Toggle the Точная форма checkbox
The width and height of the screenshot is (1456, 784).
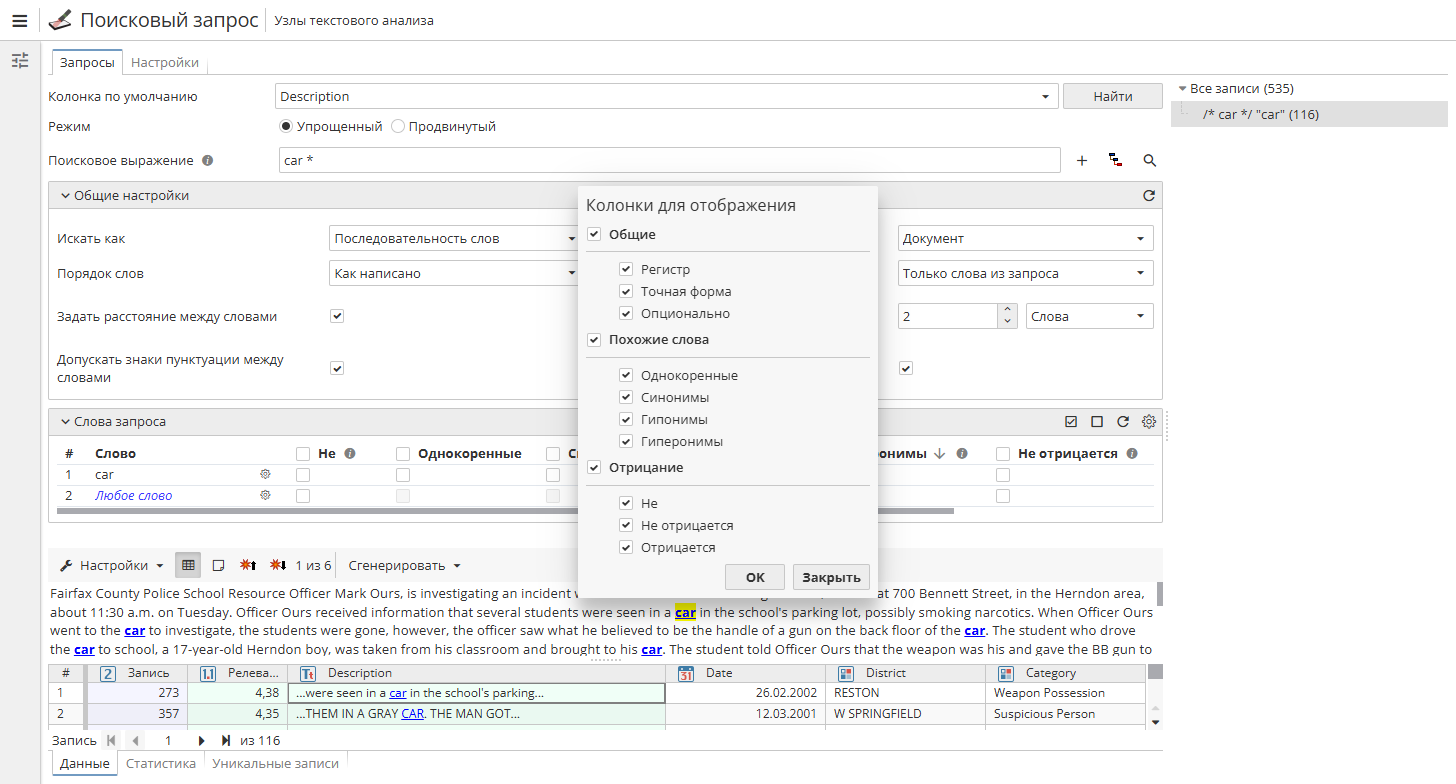tap(626, 291)
